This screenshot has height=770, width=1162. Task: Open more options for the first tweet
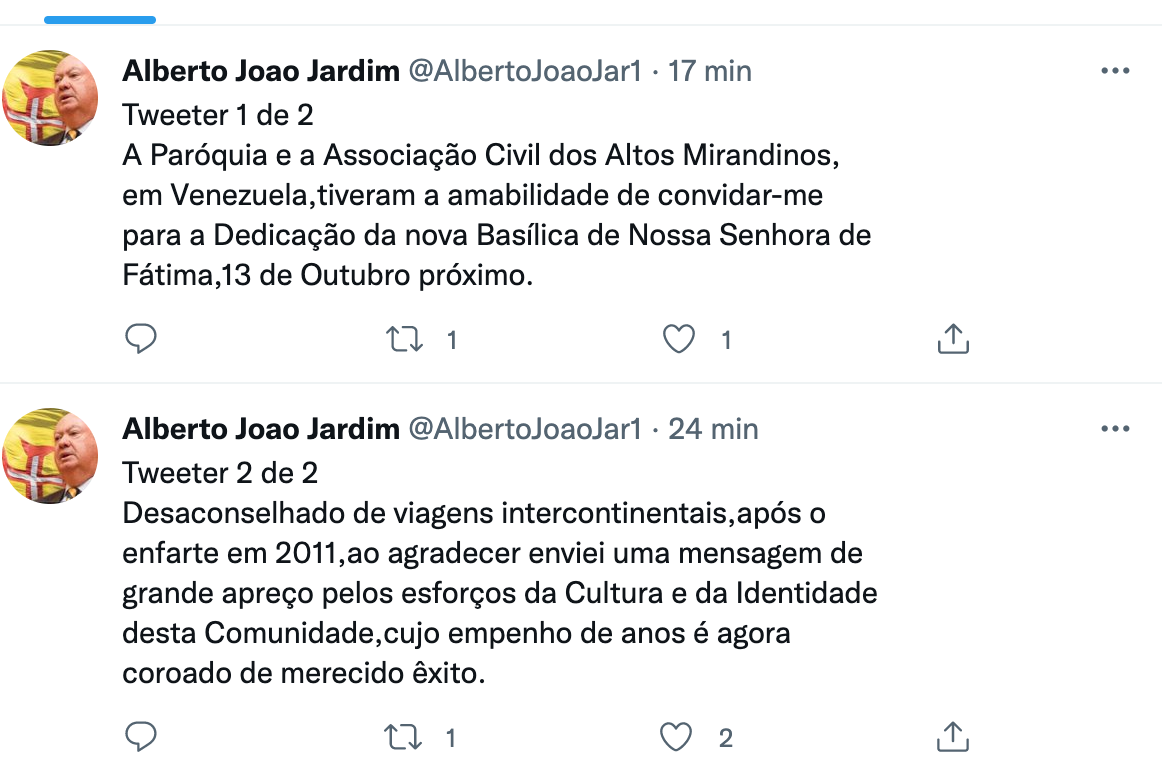(1115, 71)
